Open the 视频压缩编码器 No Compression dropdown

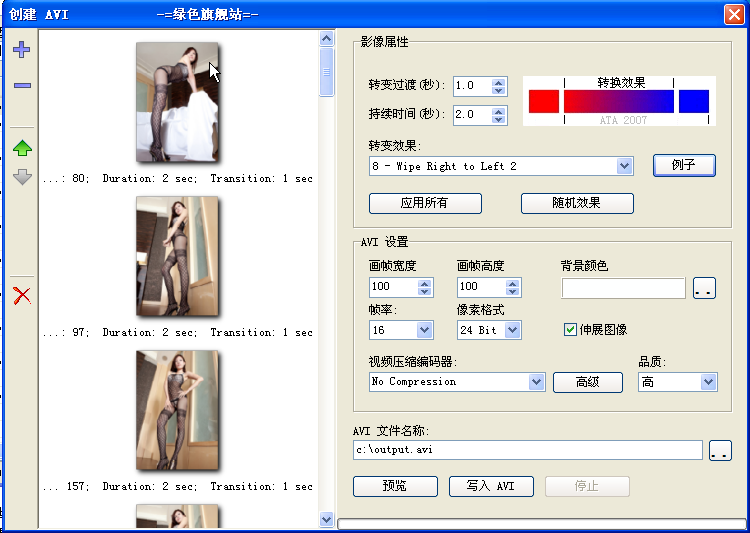(536, 382)
